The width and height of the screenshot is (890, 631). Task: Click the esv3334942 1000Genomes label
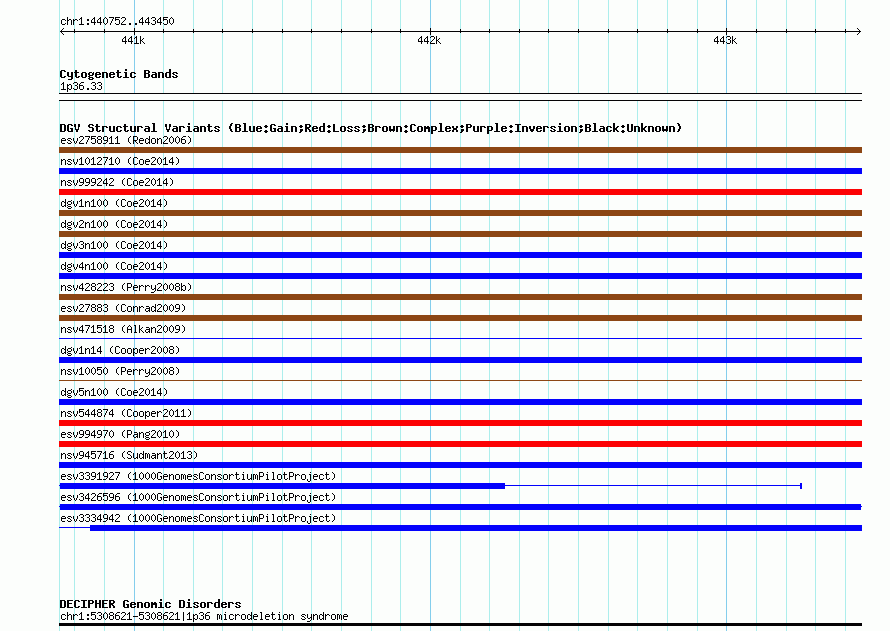coord(198,518)
